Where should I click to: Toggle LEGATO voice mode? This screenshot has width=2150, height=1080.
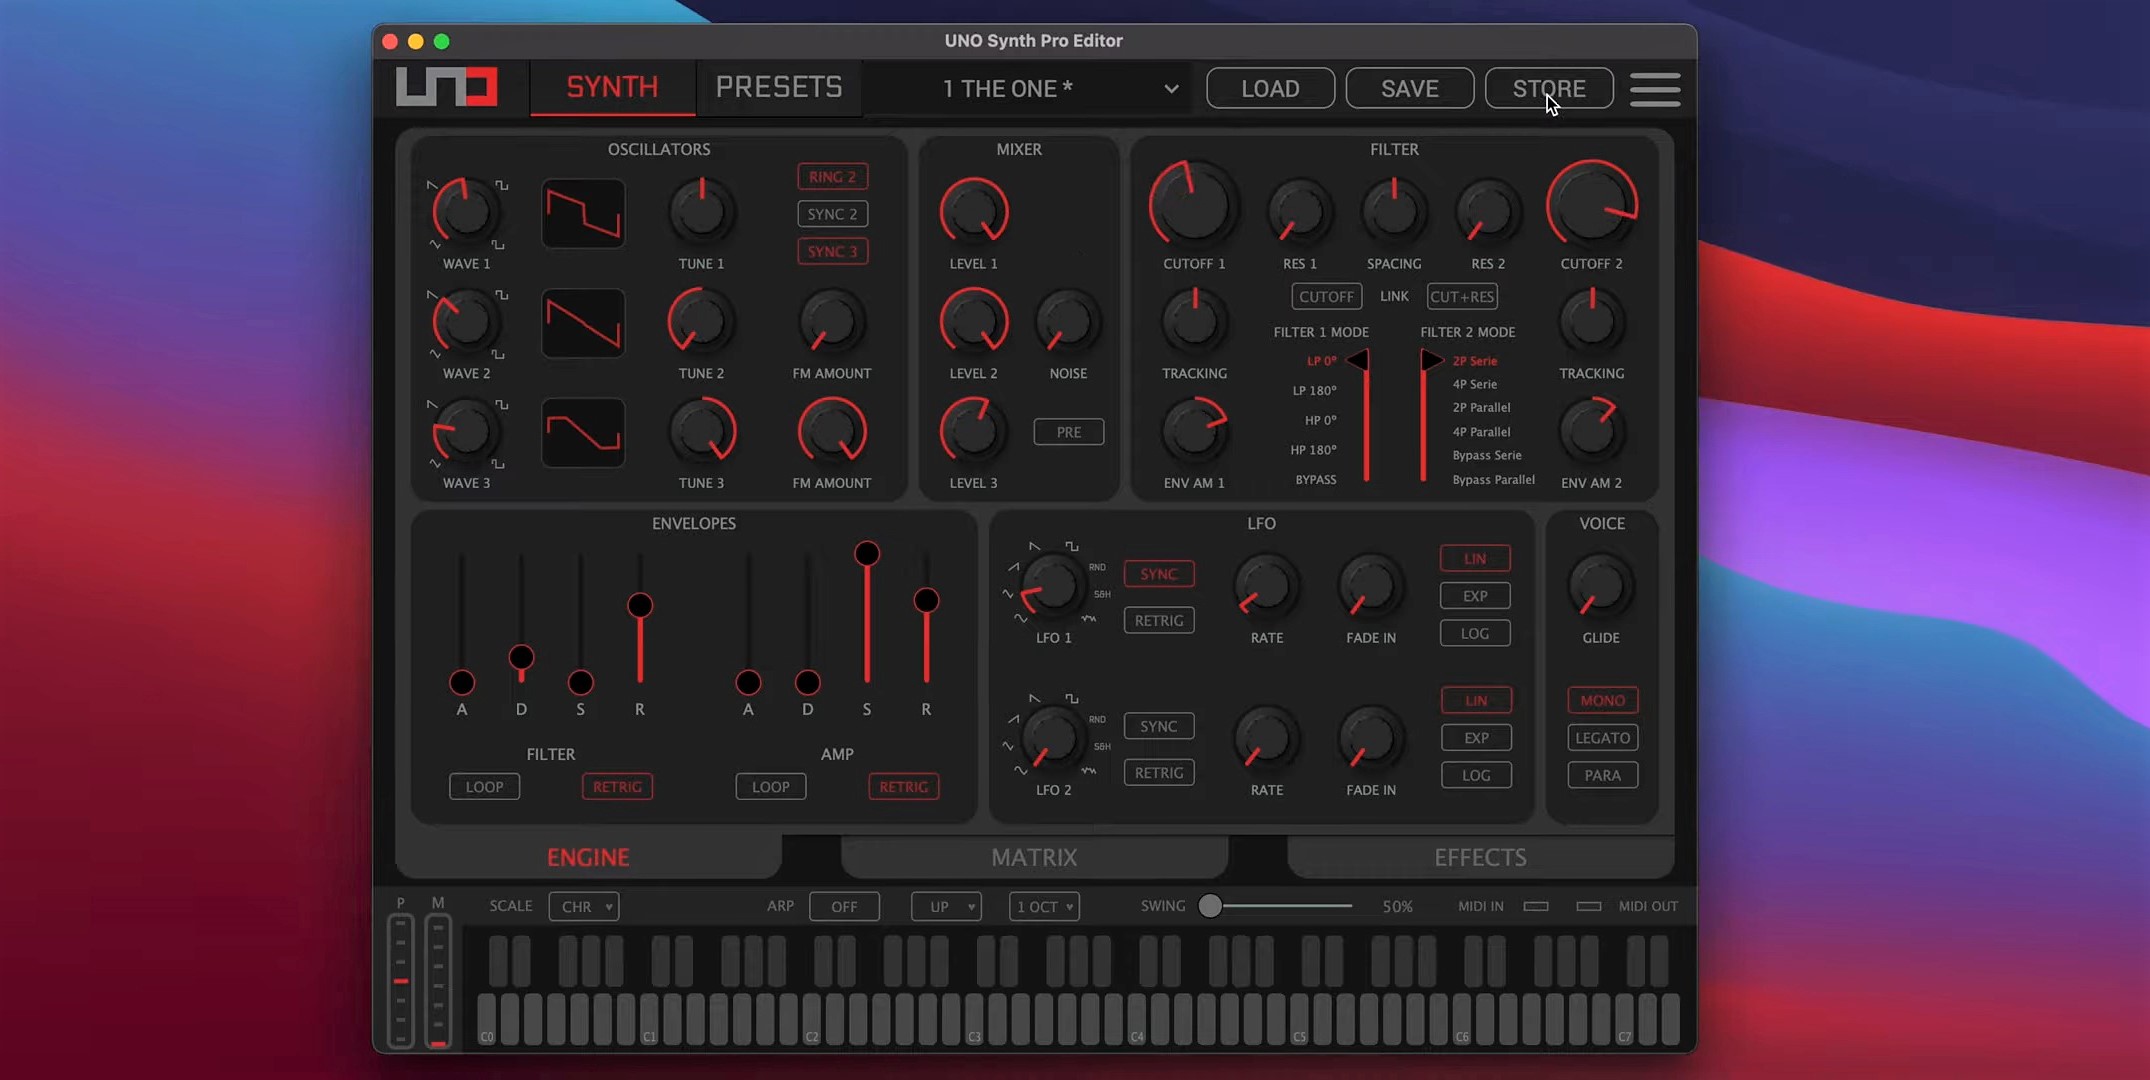pyautogui.click(x=1602, y=738)
